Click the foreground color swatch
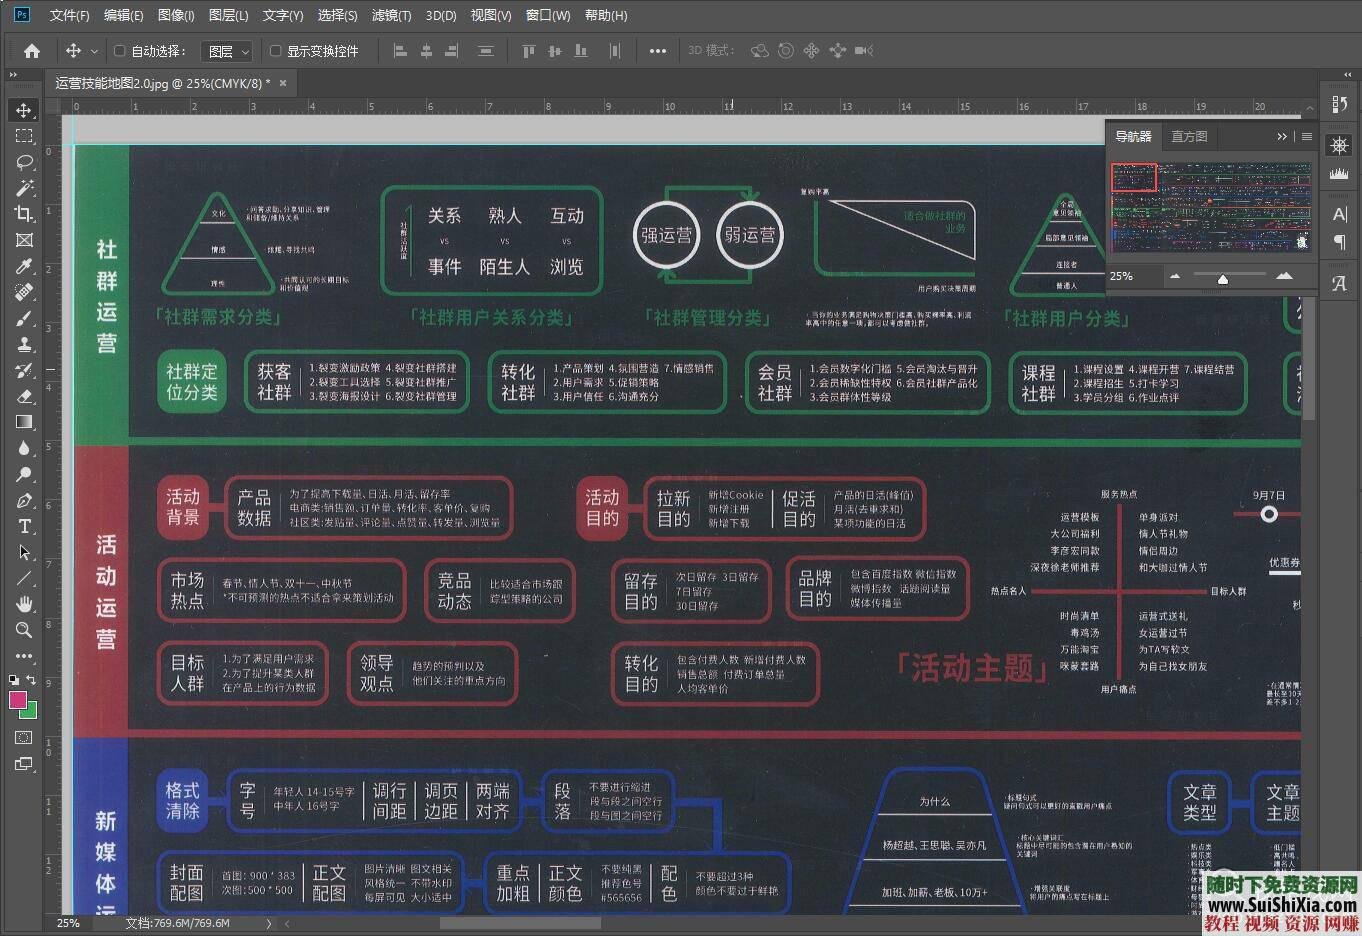1362x936 pixels. click(x=18, y=700)
